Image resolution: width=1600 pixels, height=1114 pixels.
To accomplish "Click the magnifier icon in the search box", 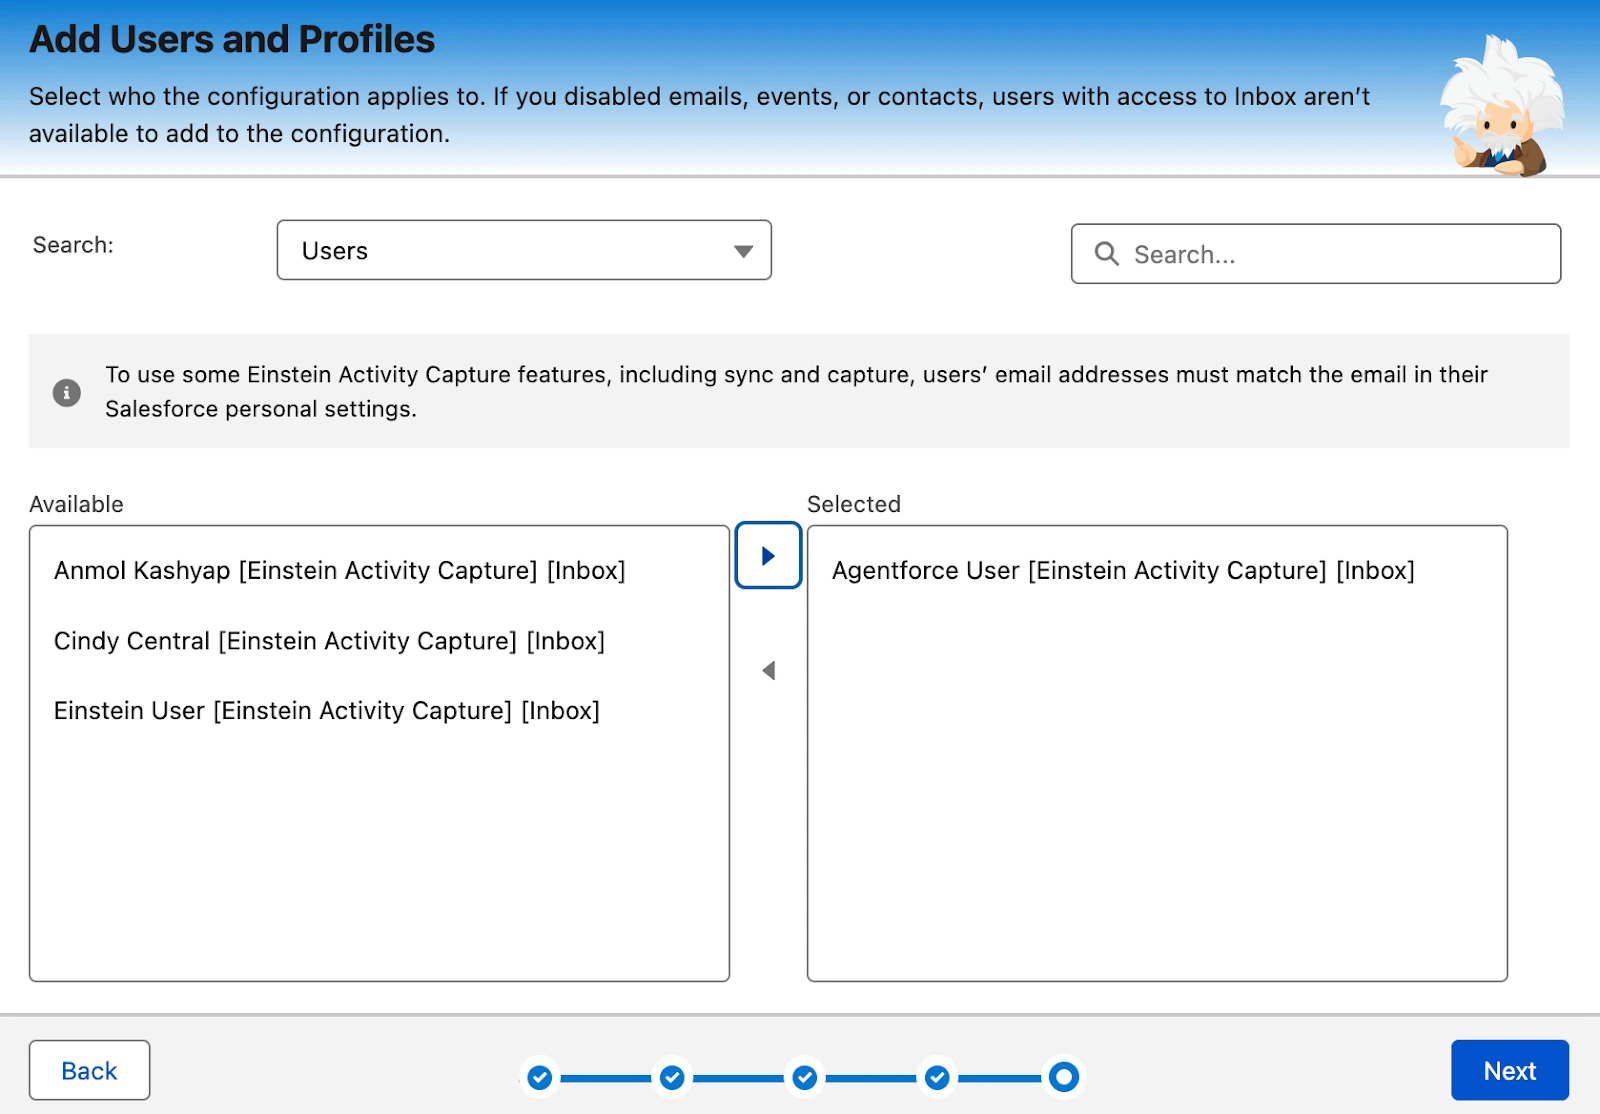I will tap(1106, 254).
